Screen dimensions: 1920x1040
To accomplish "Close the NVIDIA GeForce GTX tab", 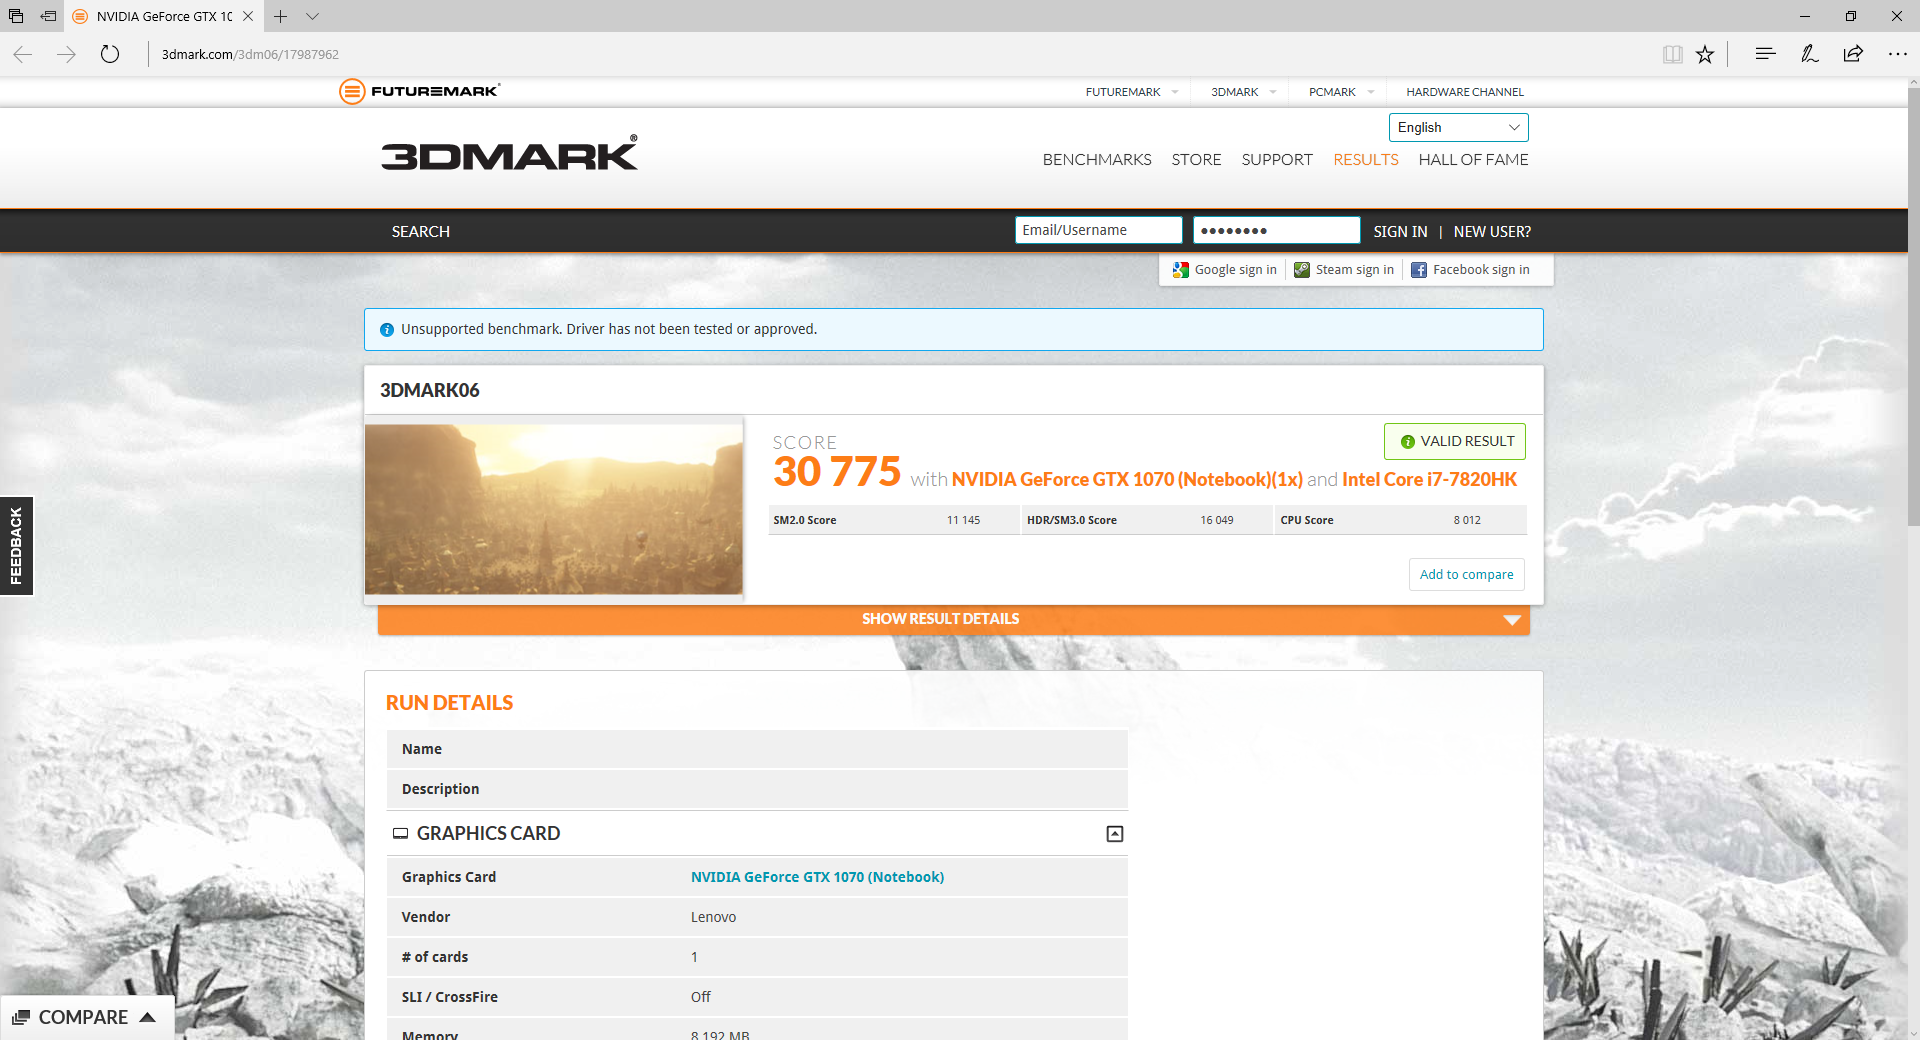I will pos(248,16).
